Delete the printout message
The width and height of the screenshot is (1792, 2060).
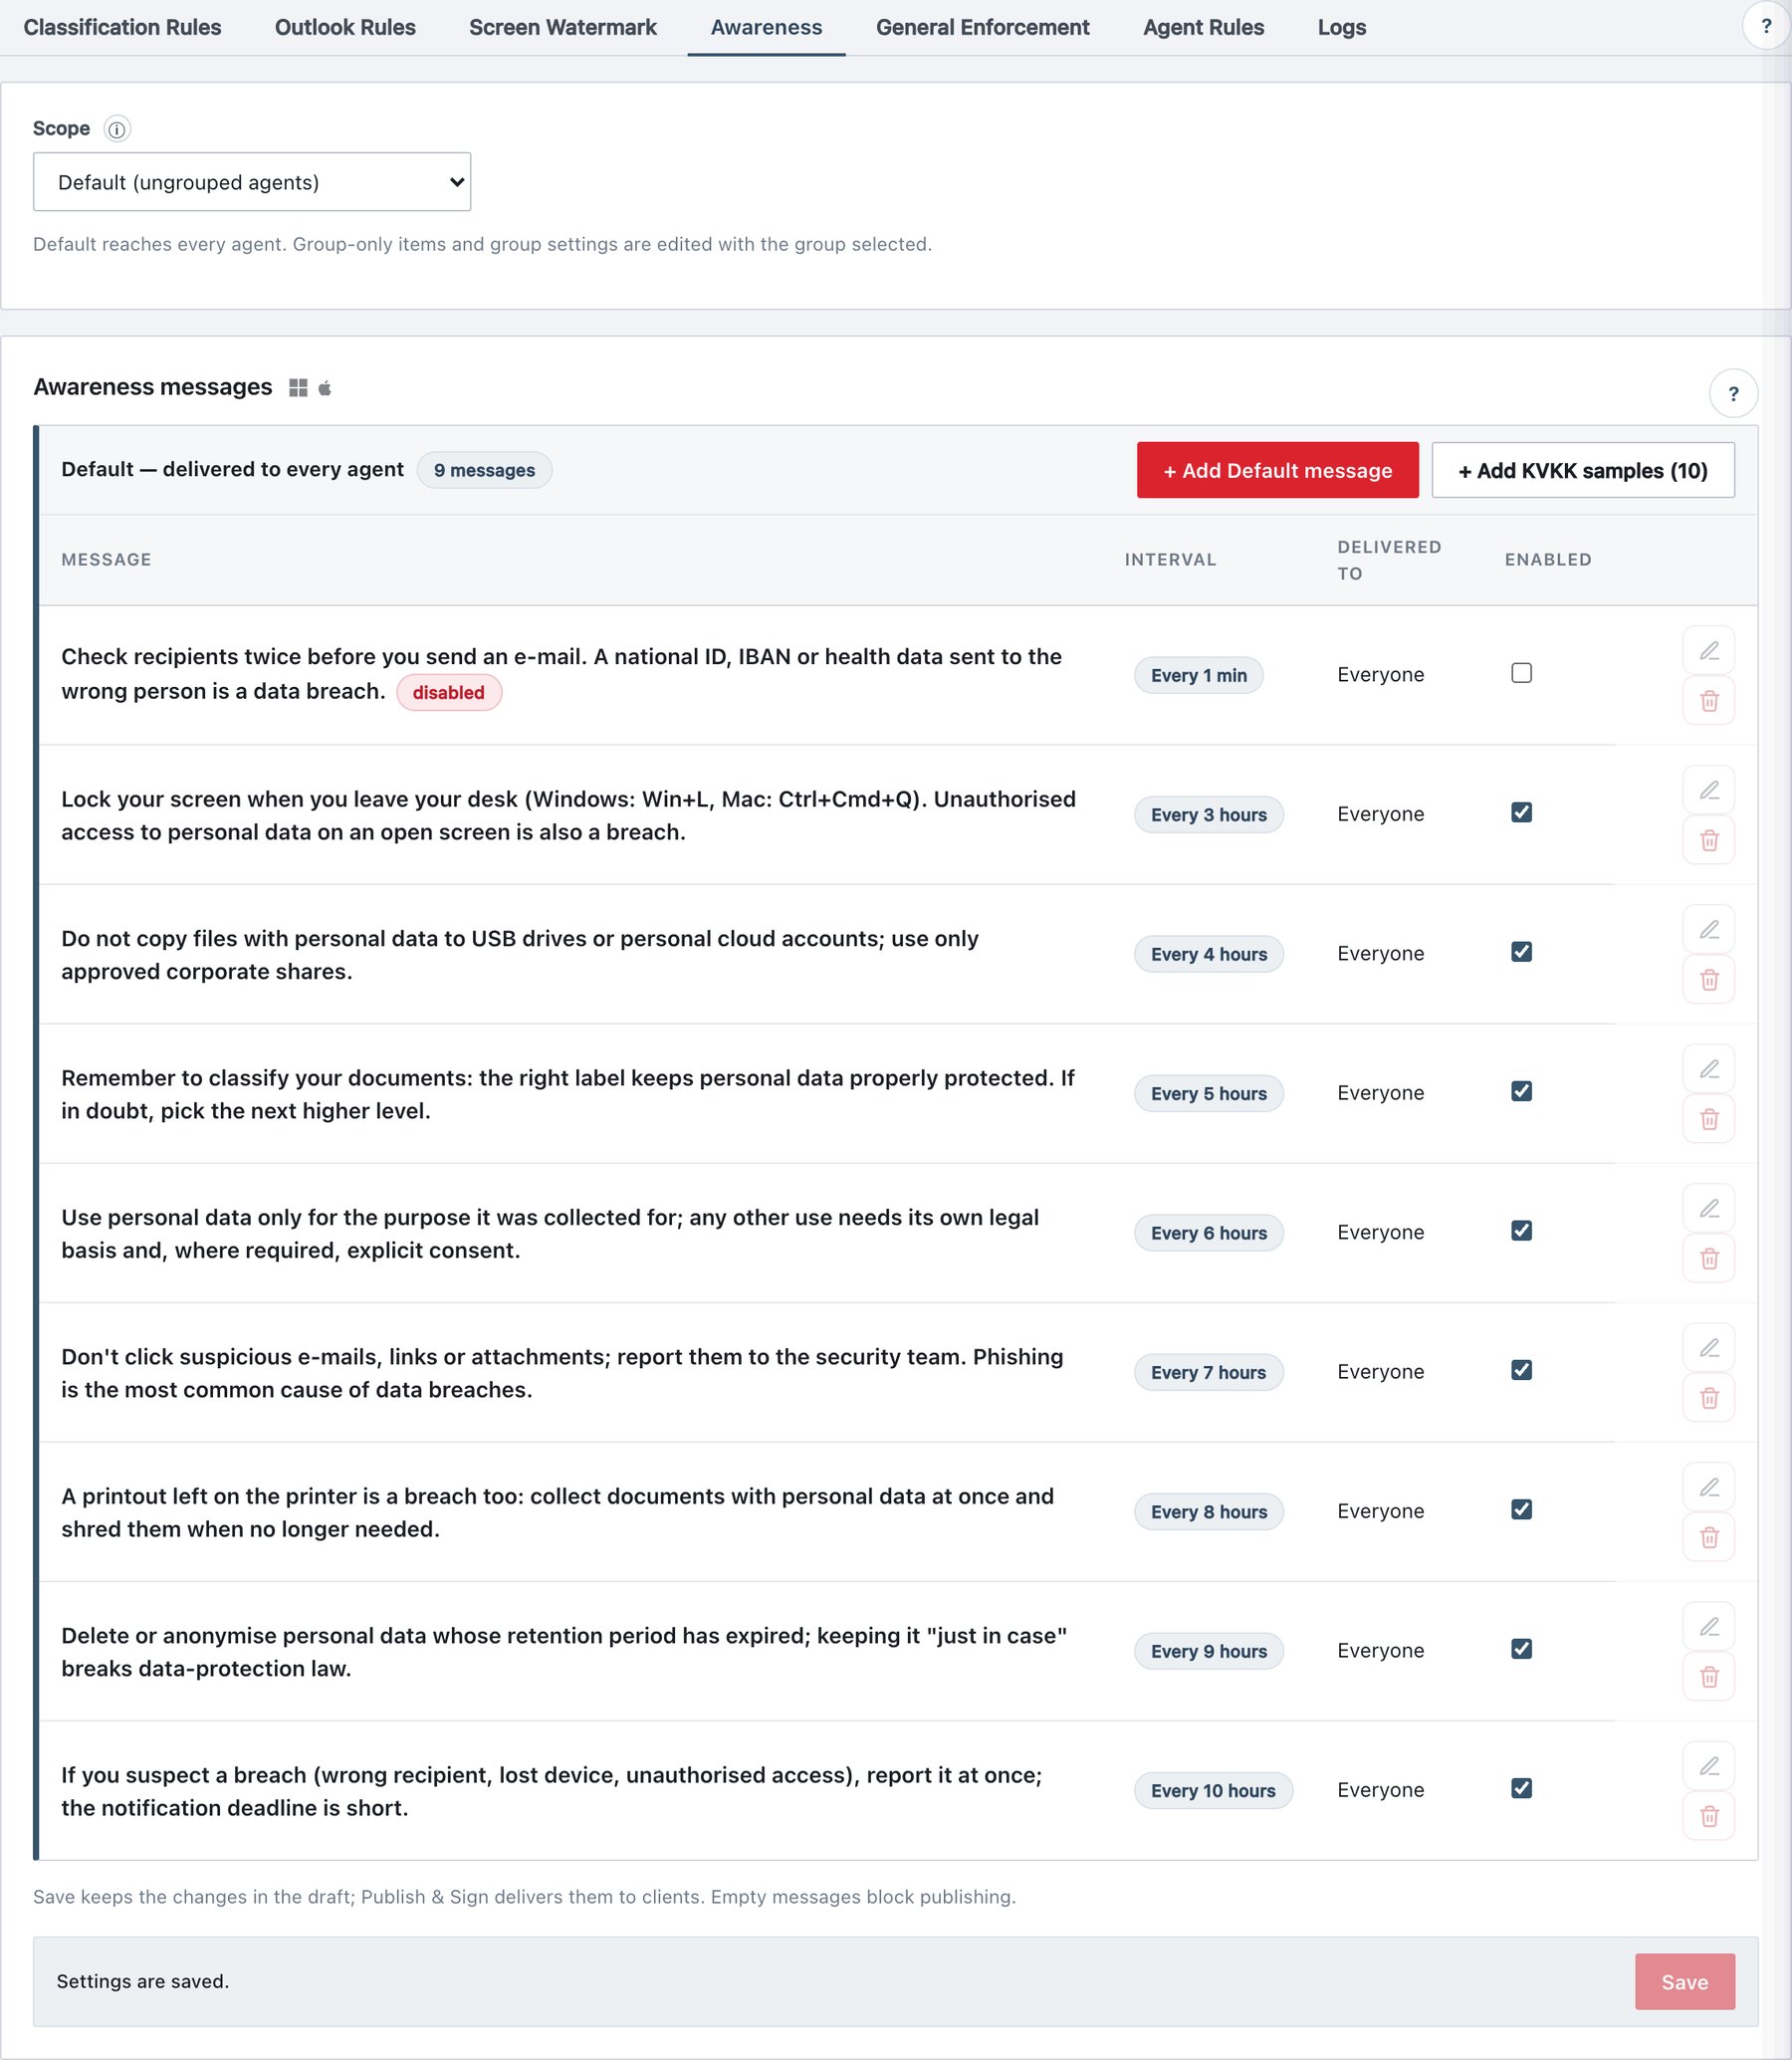tap(1709, 1537)
